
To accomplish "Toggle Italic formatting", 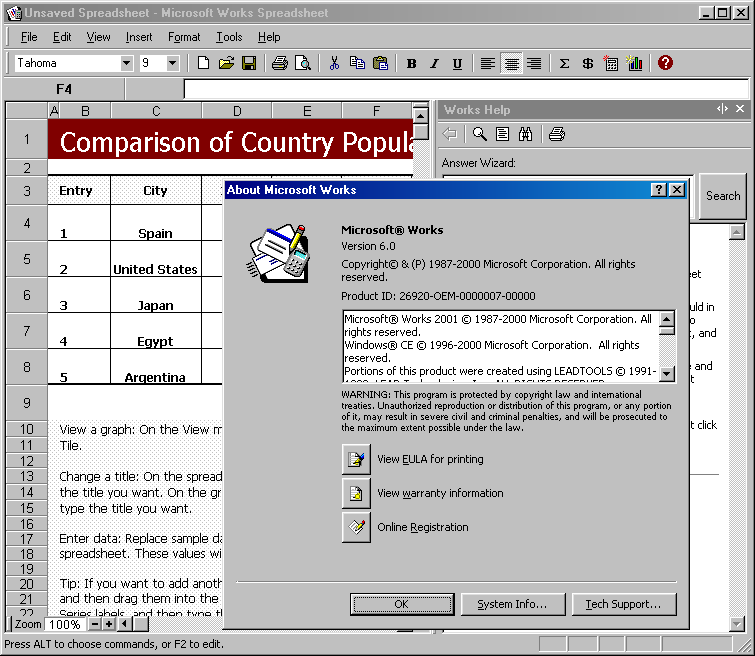I will [434, 63].
